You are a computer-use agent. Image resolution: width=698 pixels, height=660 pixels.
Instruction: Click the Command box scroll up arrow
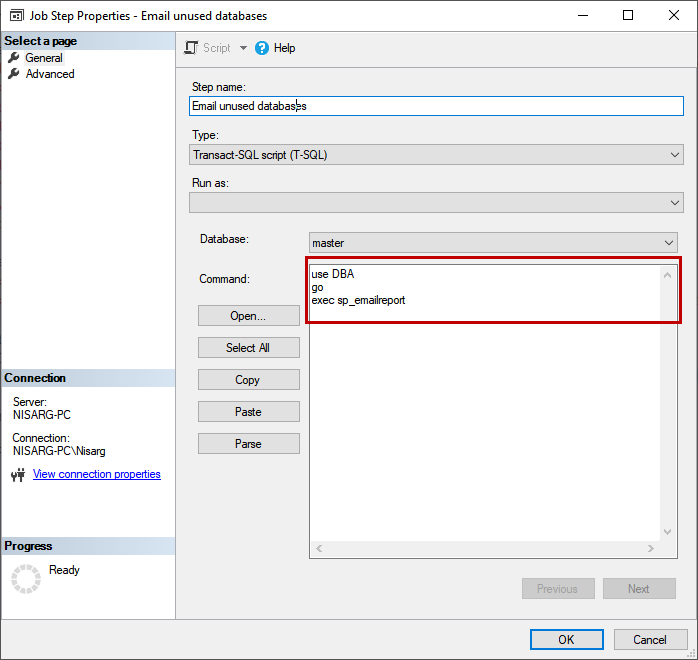tap(667, 275)
